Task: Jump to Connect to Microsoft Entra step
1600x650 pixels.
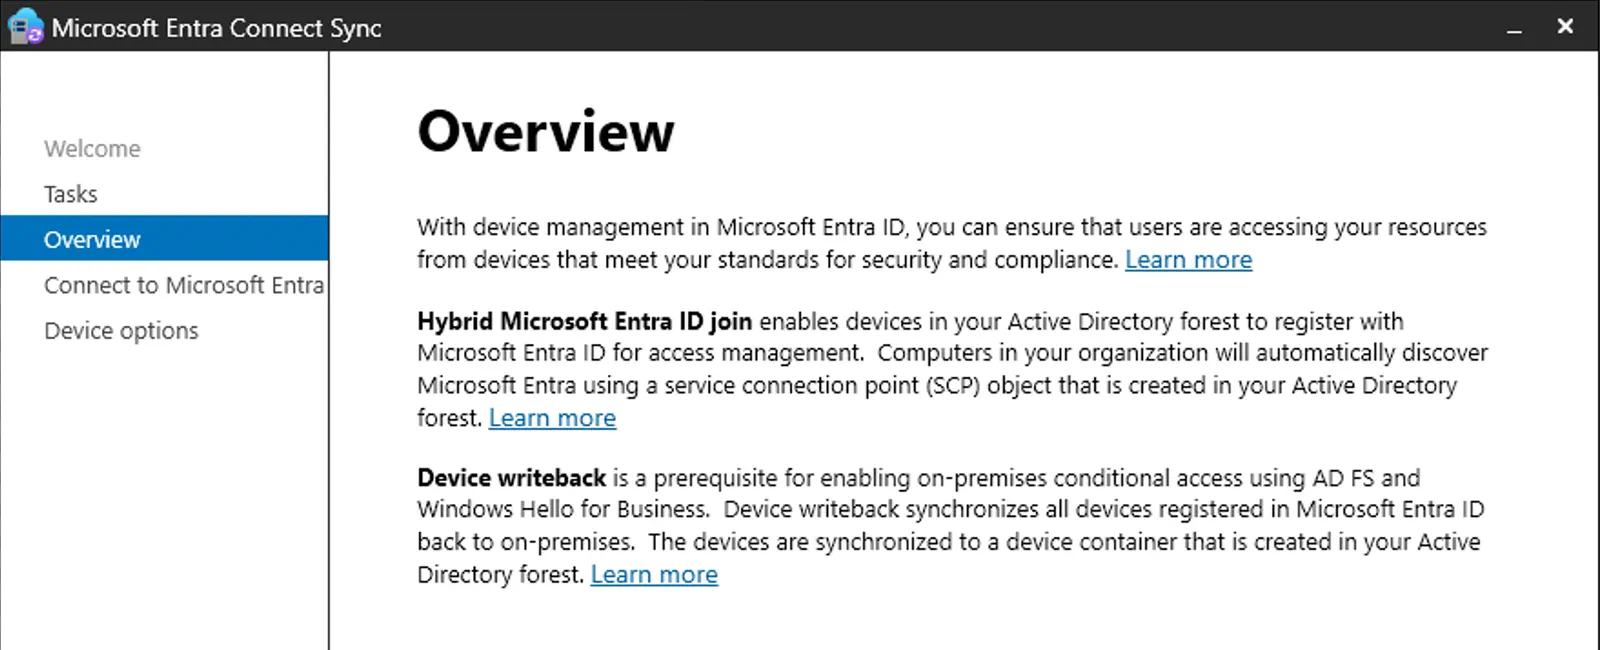Action: [x=184, y=285]
